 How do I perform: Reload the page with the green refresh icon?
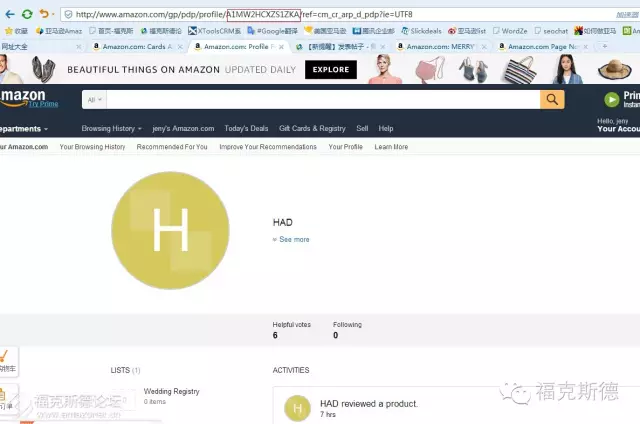point(27,14)
